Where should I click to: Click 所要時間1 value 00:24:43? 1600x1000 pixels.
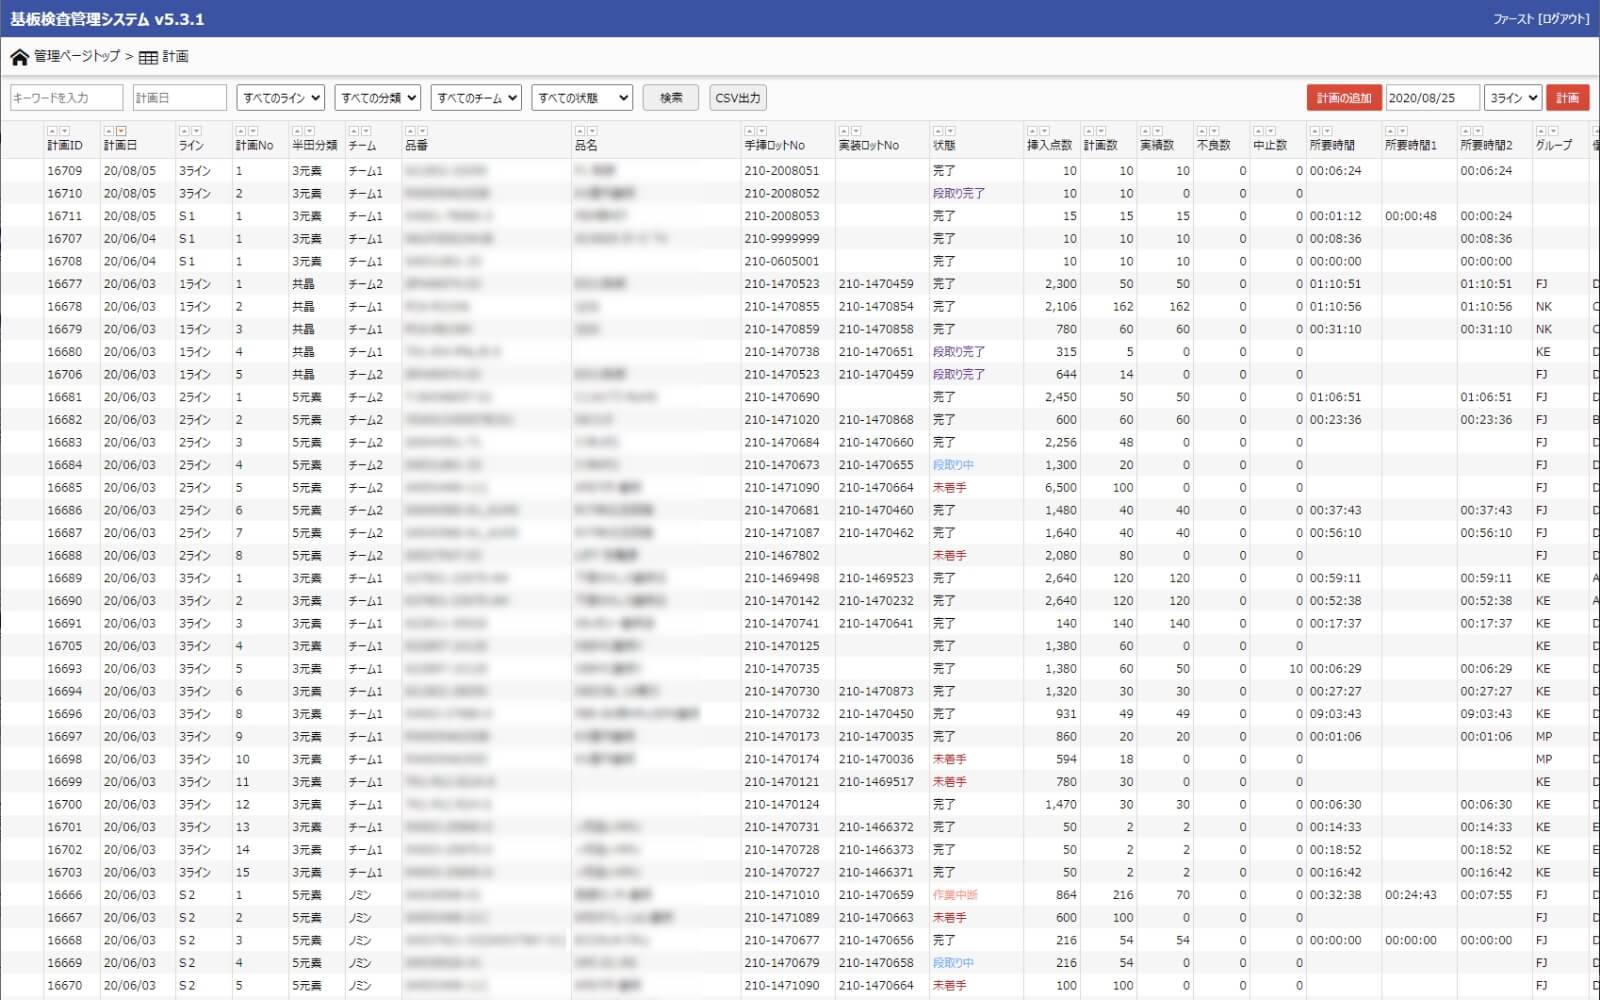click(1411, 895)
